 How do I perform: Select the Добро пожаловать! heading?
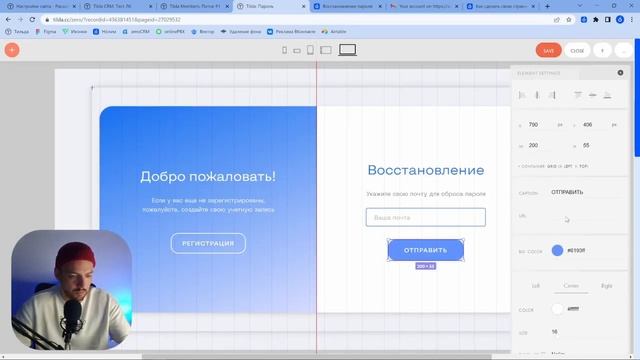208,176
